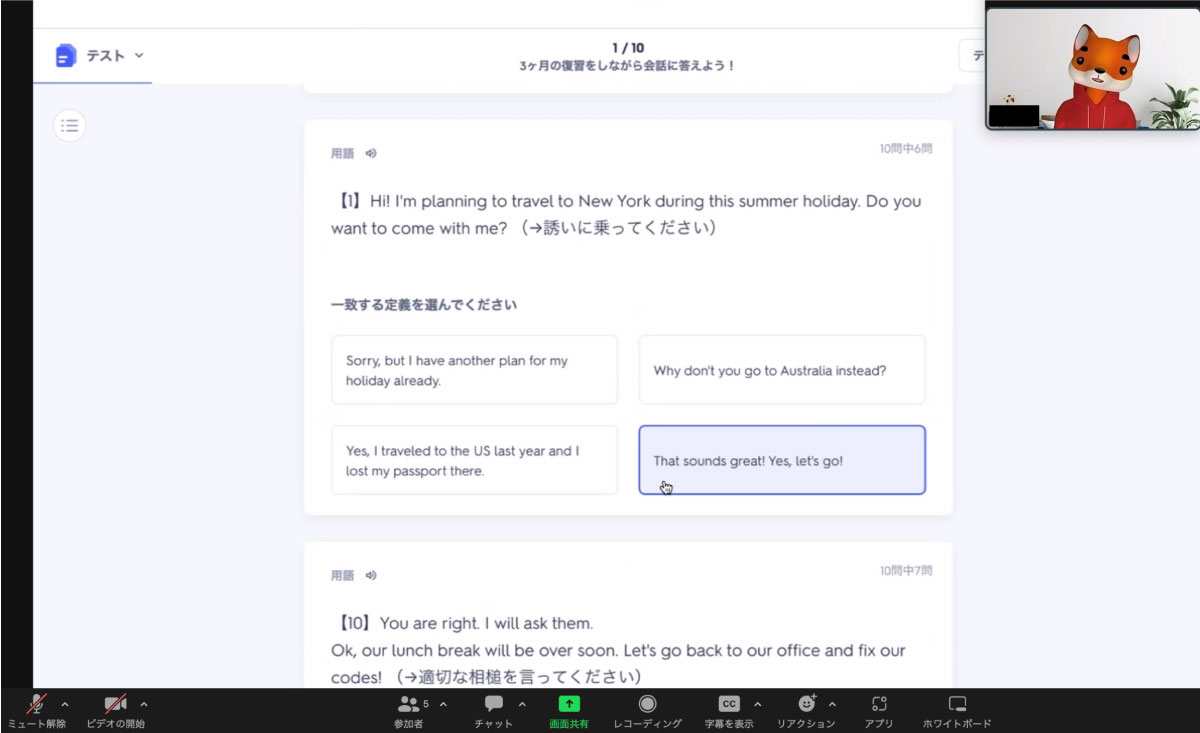Open the Apps icon
This screenshot has width=1200, height=733.
click(879, 704)
